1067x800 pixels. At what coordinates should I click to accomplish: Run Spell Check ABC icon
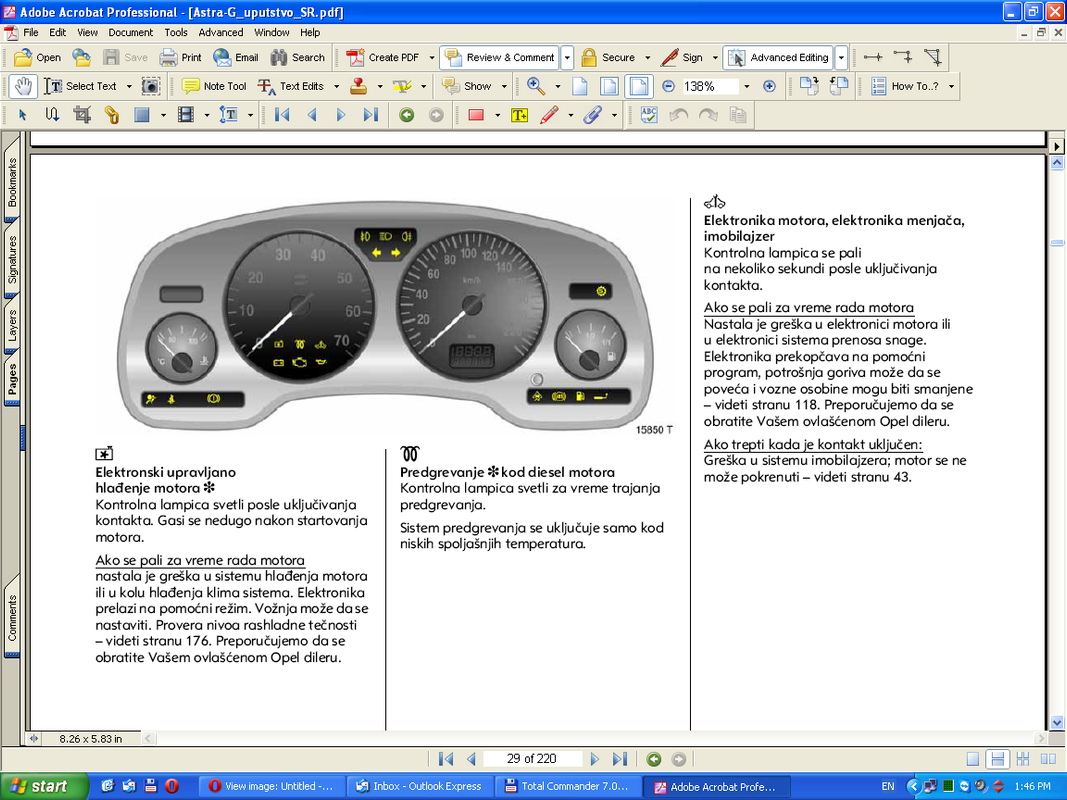click(x=649, y=115)
